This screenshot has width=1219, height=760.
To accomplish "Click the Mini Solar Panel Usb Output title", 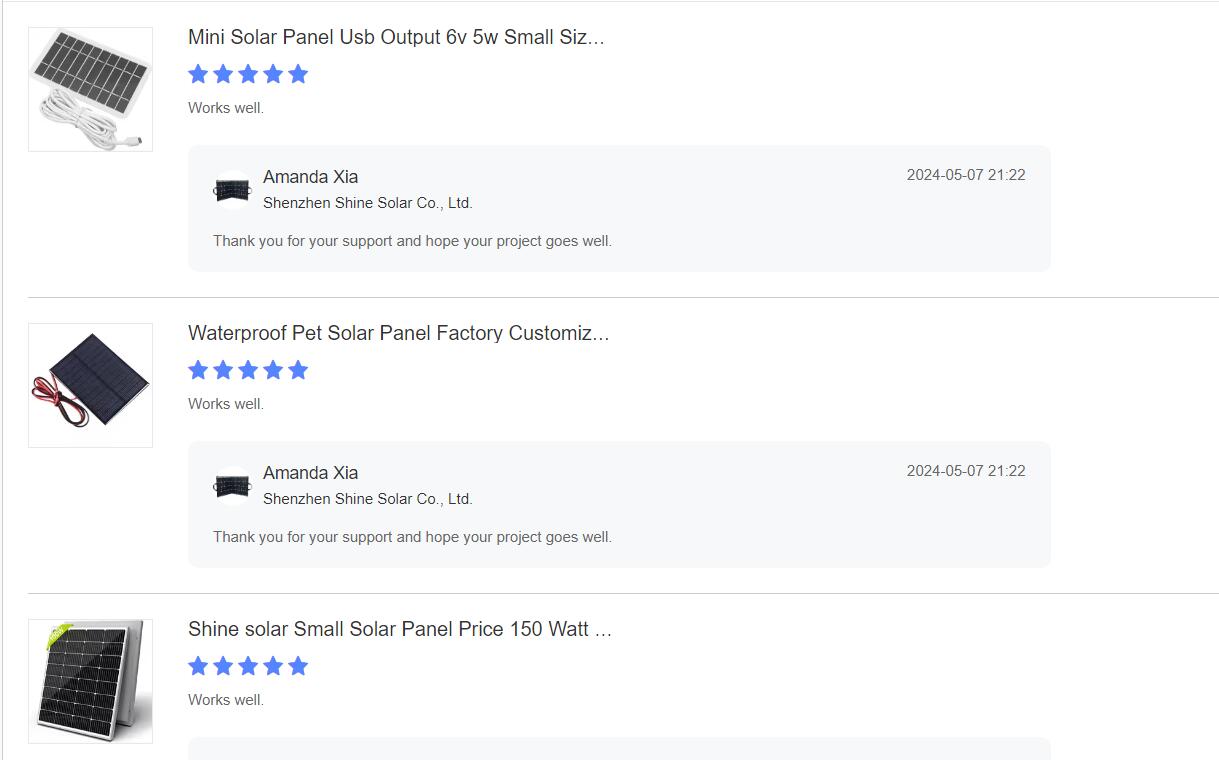I will point(396,37).
